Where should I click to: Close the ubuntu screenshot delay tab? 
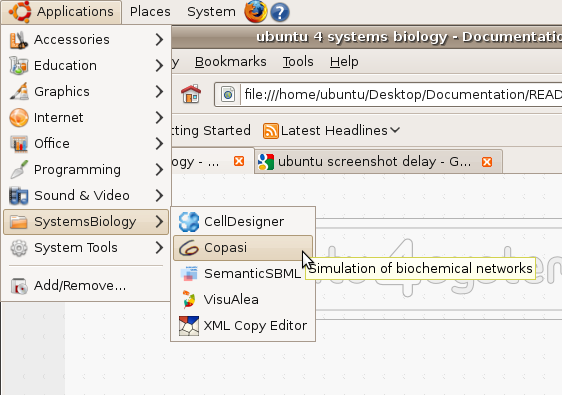(487, 162)
